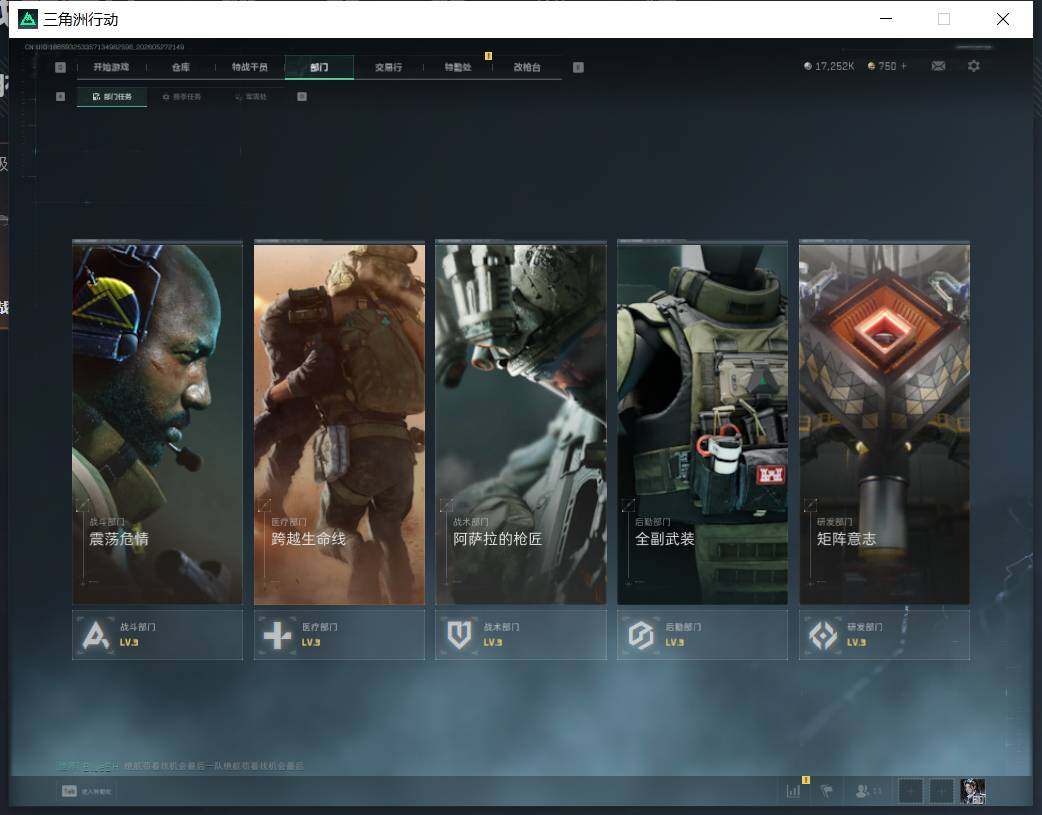Image resolution: width=1042 pixels, height=815 pixels.
Task: Select the 部门任务 sub-tab
Action: click(112, 96)
